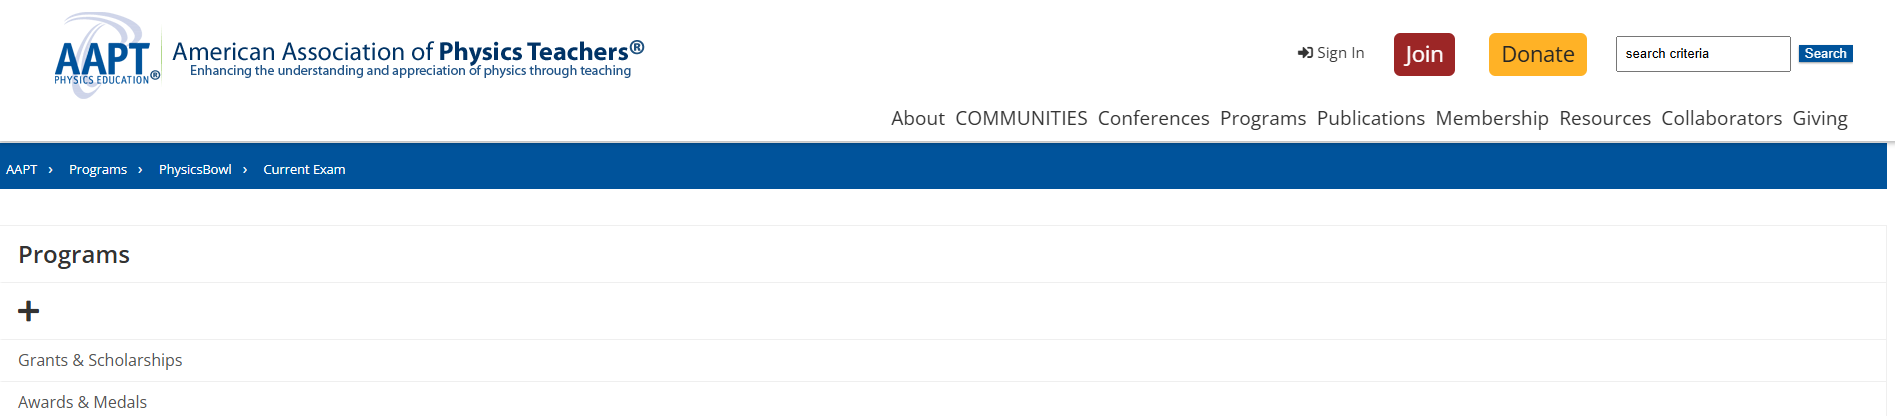Open Grants & Scholarships link
Screen dimensions: 1895x416
100,360
